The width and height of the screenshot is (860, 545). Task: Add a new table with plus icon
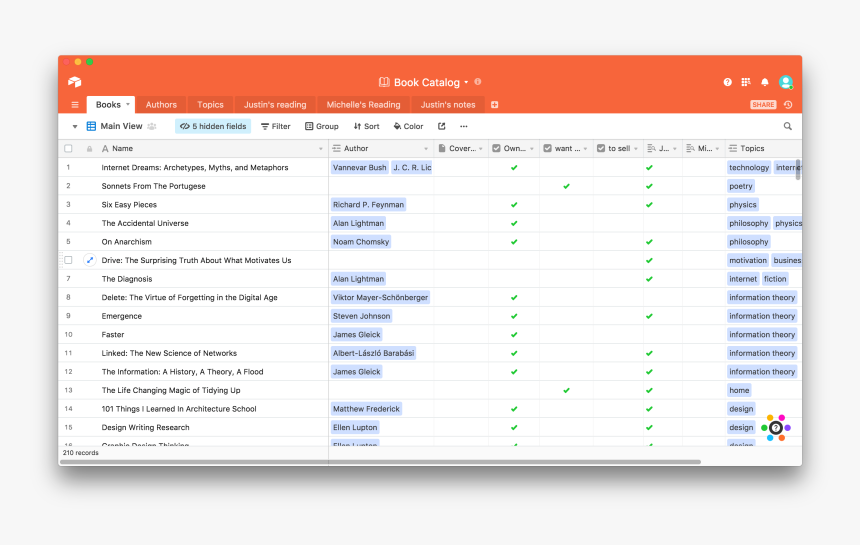[494, 105]
